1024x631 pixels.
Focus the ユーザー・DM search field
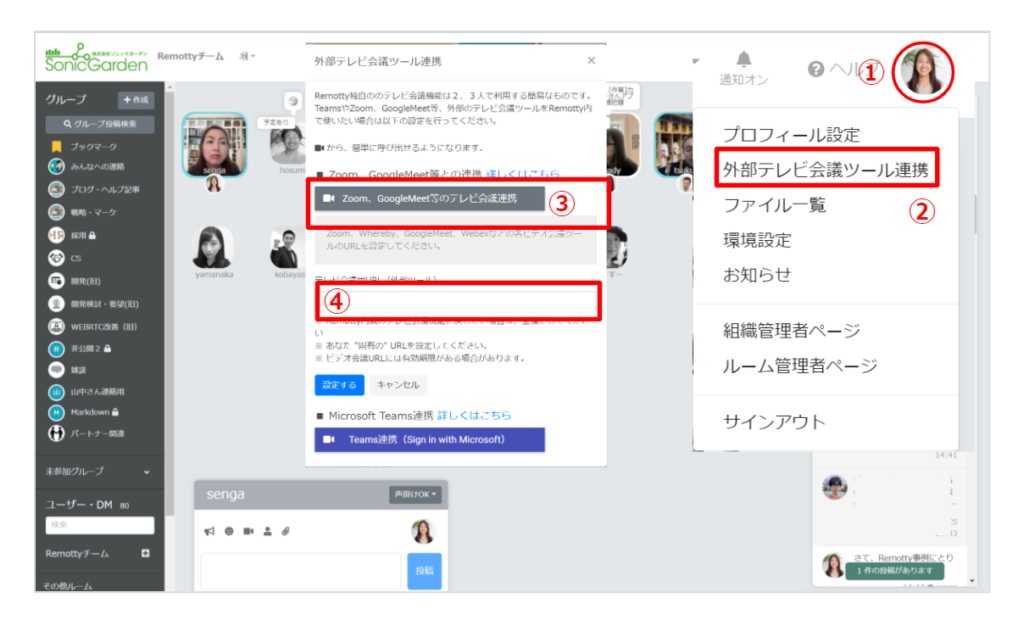click(100, 525)
